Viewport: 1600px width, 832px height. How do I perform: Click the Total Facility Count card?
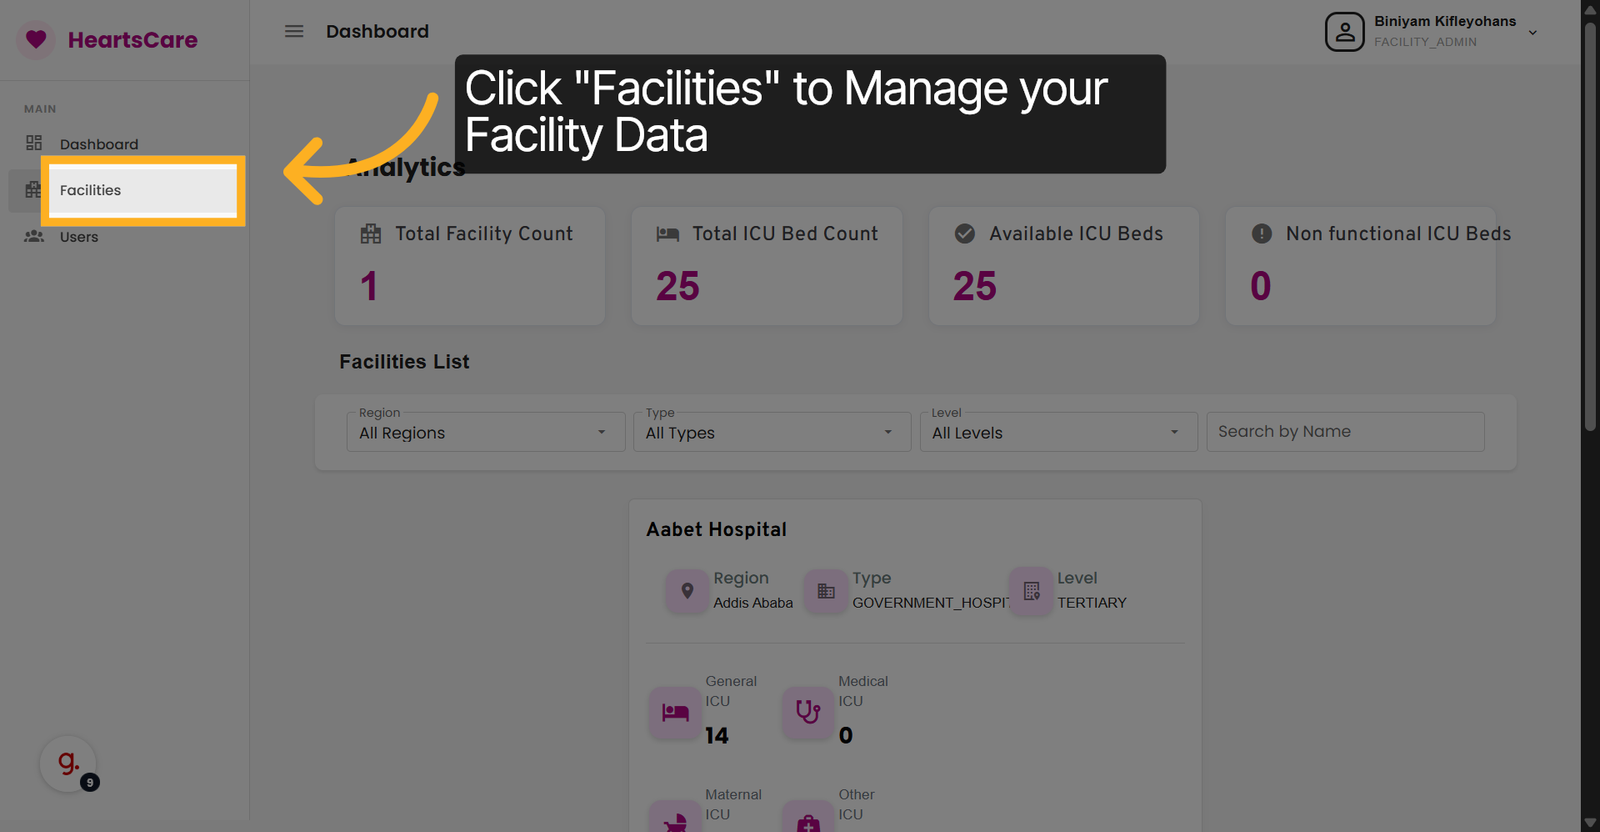coord(469,266)
